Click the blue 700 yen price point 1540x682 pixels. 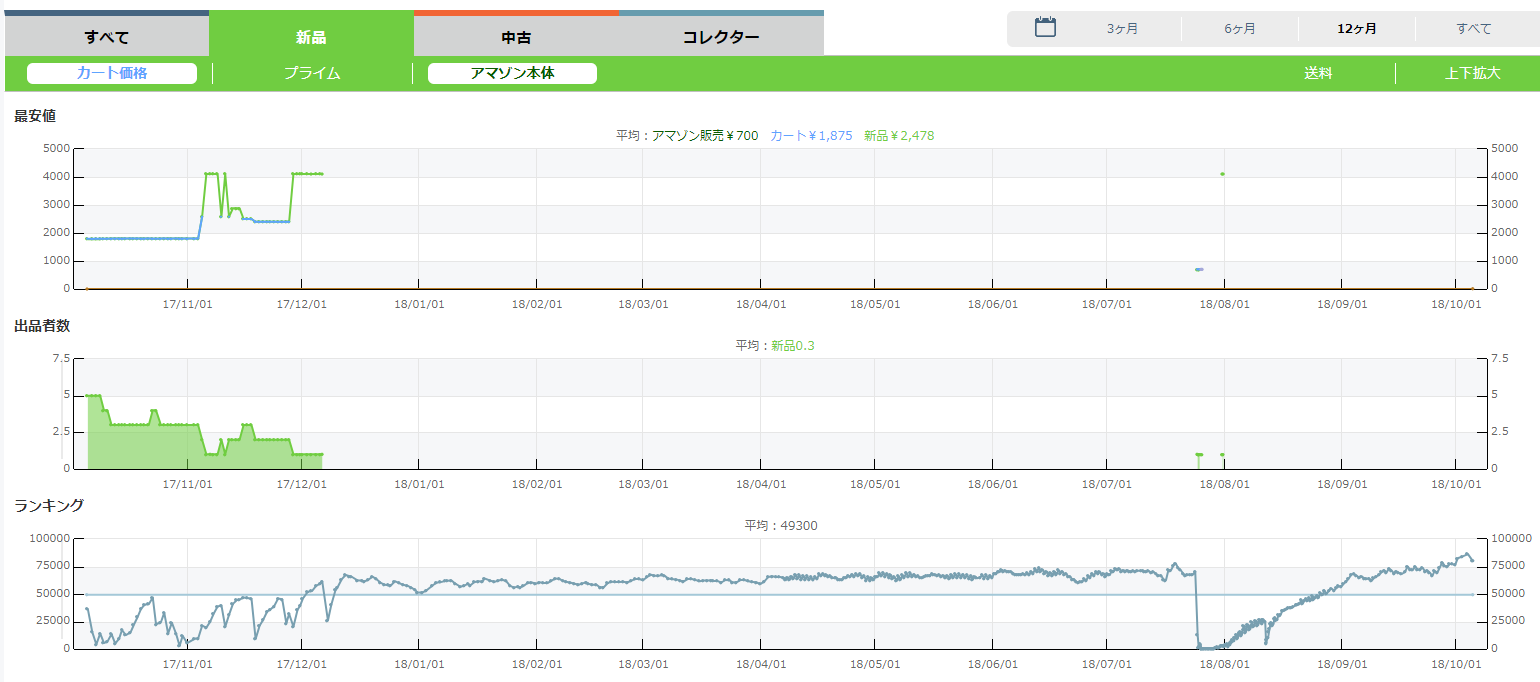(x=1198, y=269)
